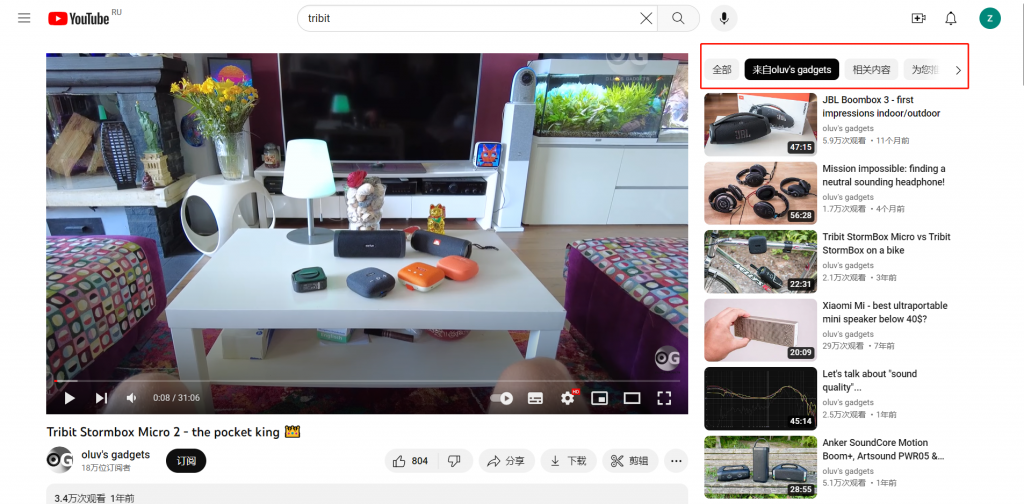Open Xiaomi Mi ultraportable speaker title
1024x504 pixels.
tap(885, 312)
